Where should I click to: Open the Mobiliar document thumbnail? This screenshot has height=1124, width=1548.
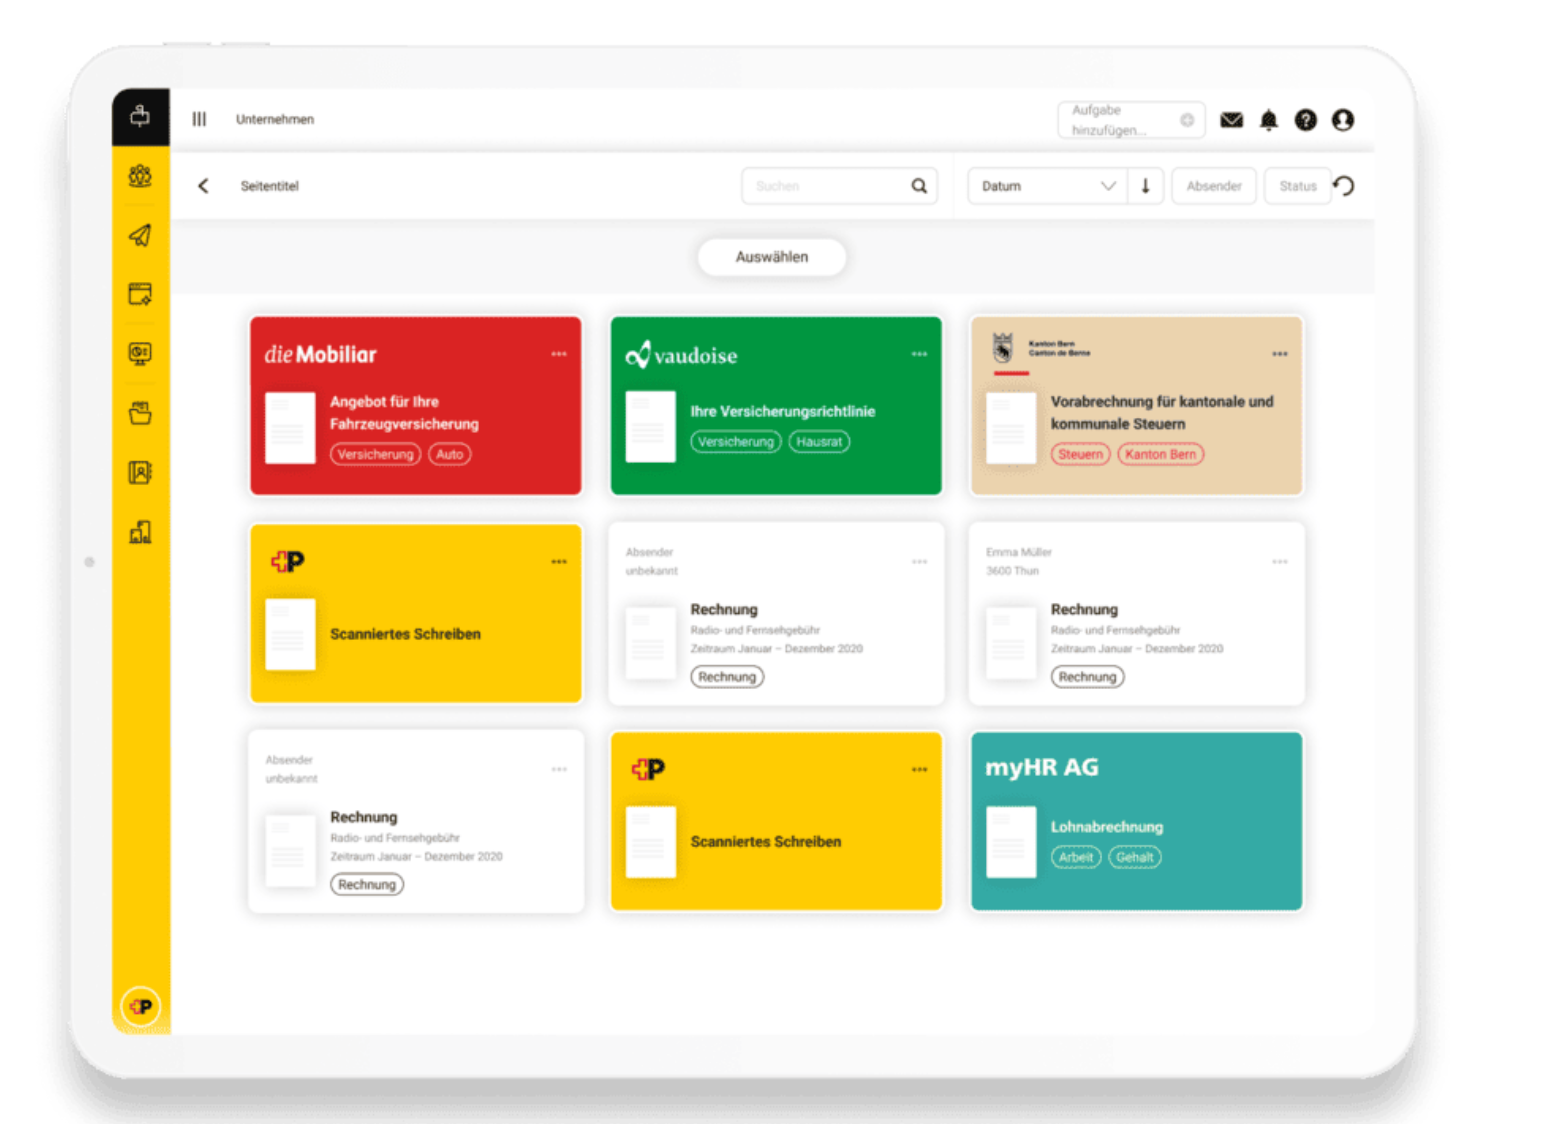[290, 428]
